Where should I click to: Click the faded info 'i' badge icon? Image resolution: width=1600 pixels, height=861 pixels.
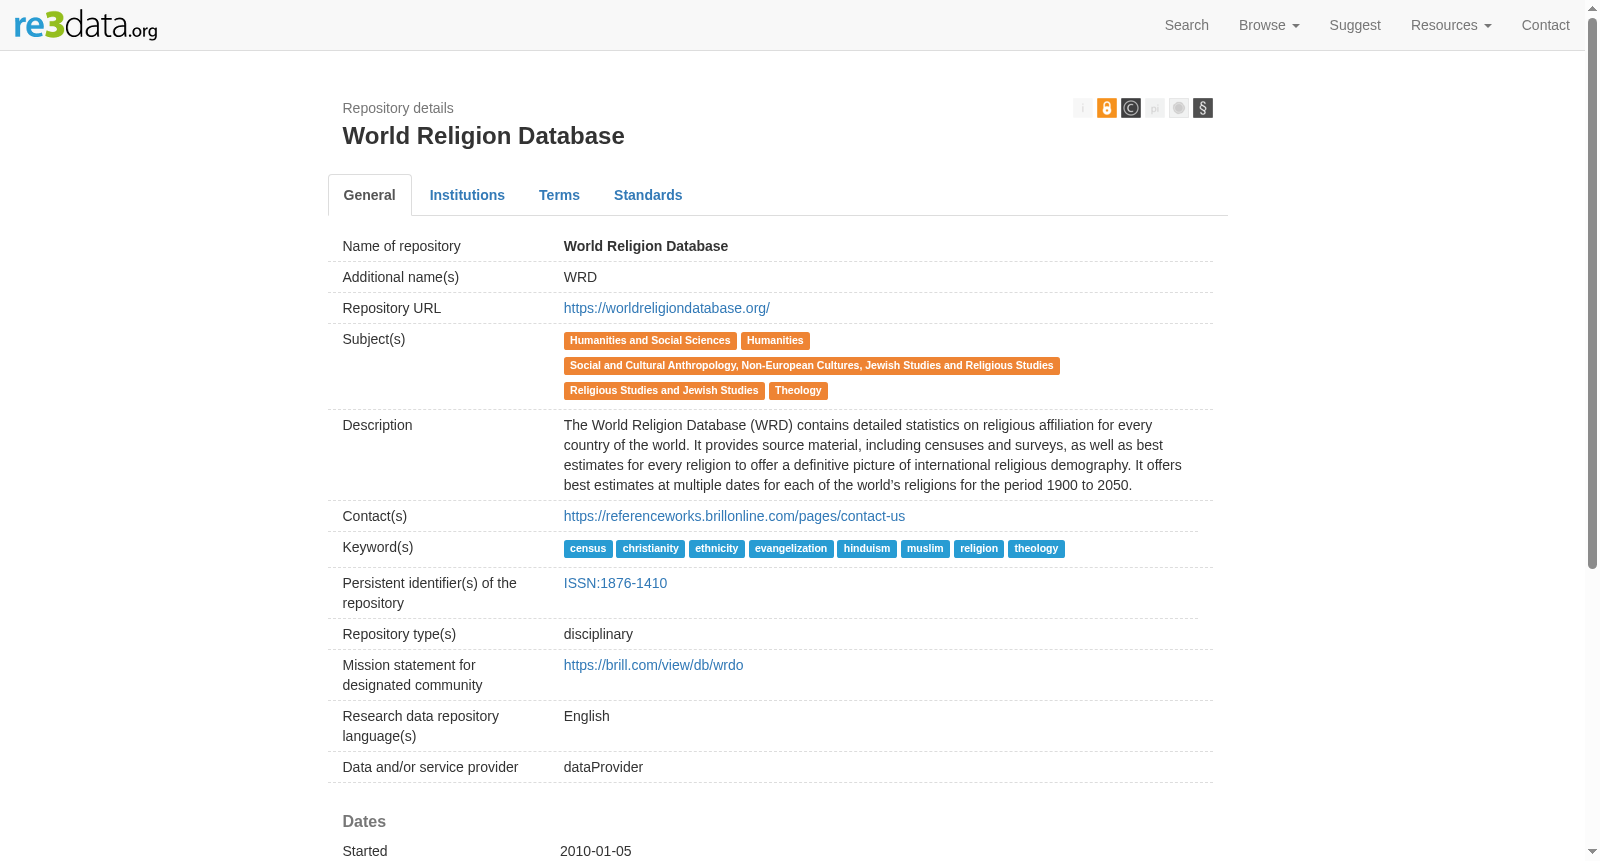click(1083, 108)
